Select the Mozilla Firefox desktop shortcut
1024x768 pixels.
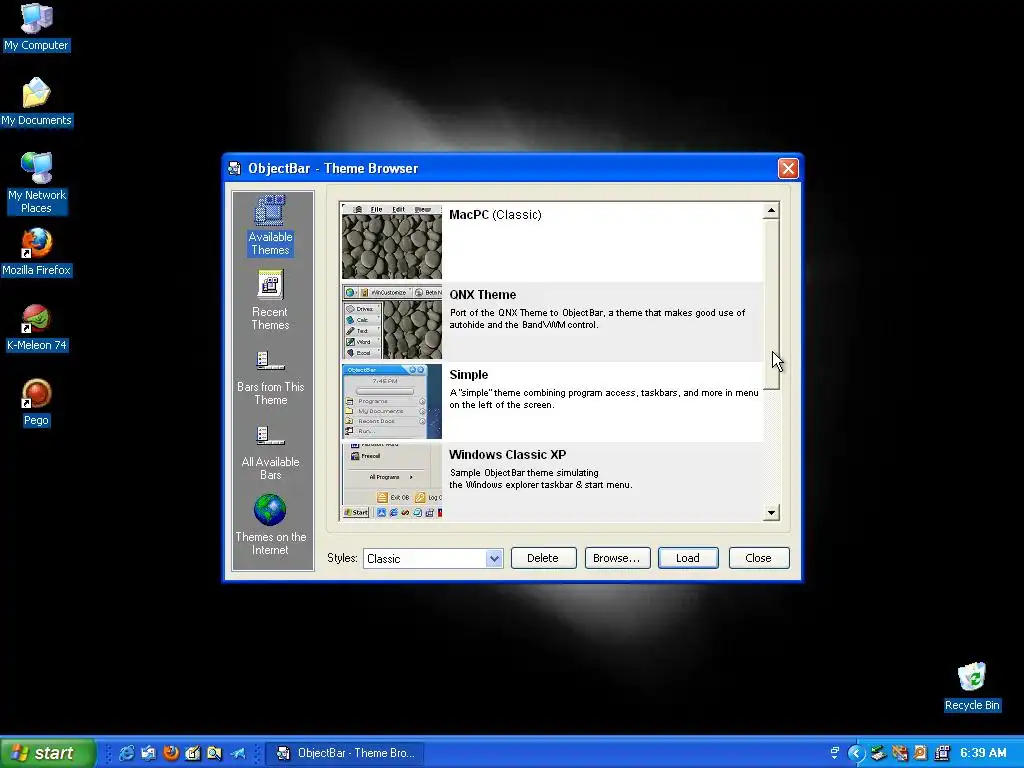click(x=36, y=253)
